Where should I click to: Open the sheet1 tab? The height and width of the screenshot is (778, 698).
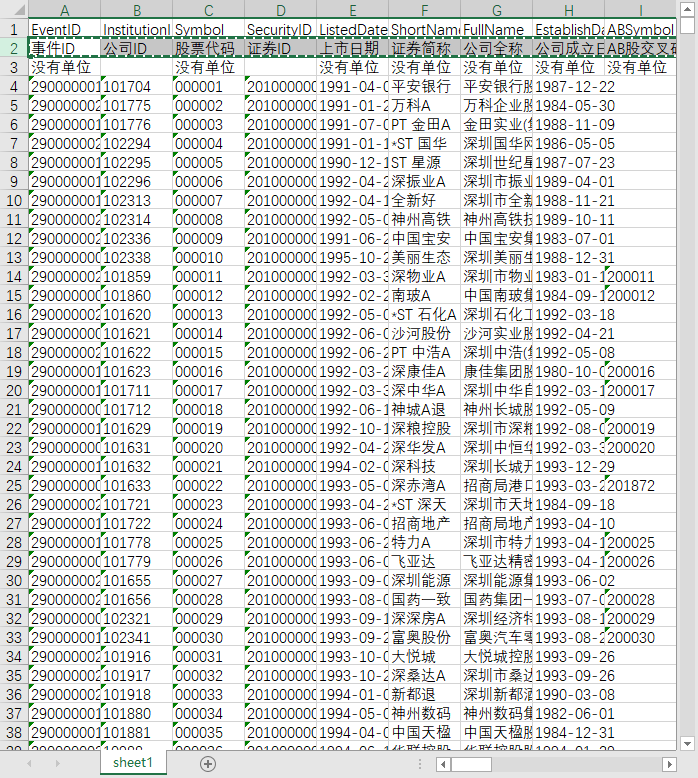click(133, 763)
